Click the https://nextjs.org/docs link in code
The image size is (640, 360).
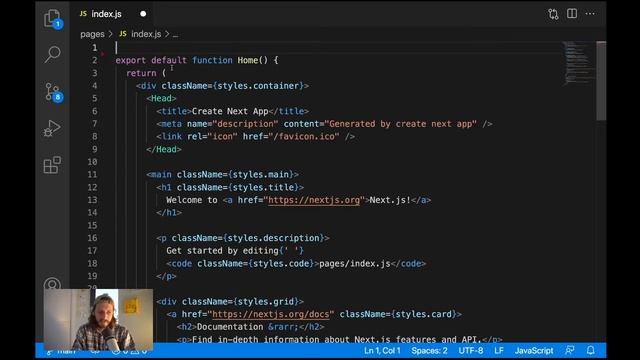271,314
